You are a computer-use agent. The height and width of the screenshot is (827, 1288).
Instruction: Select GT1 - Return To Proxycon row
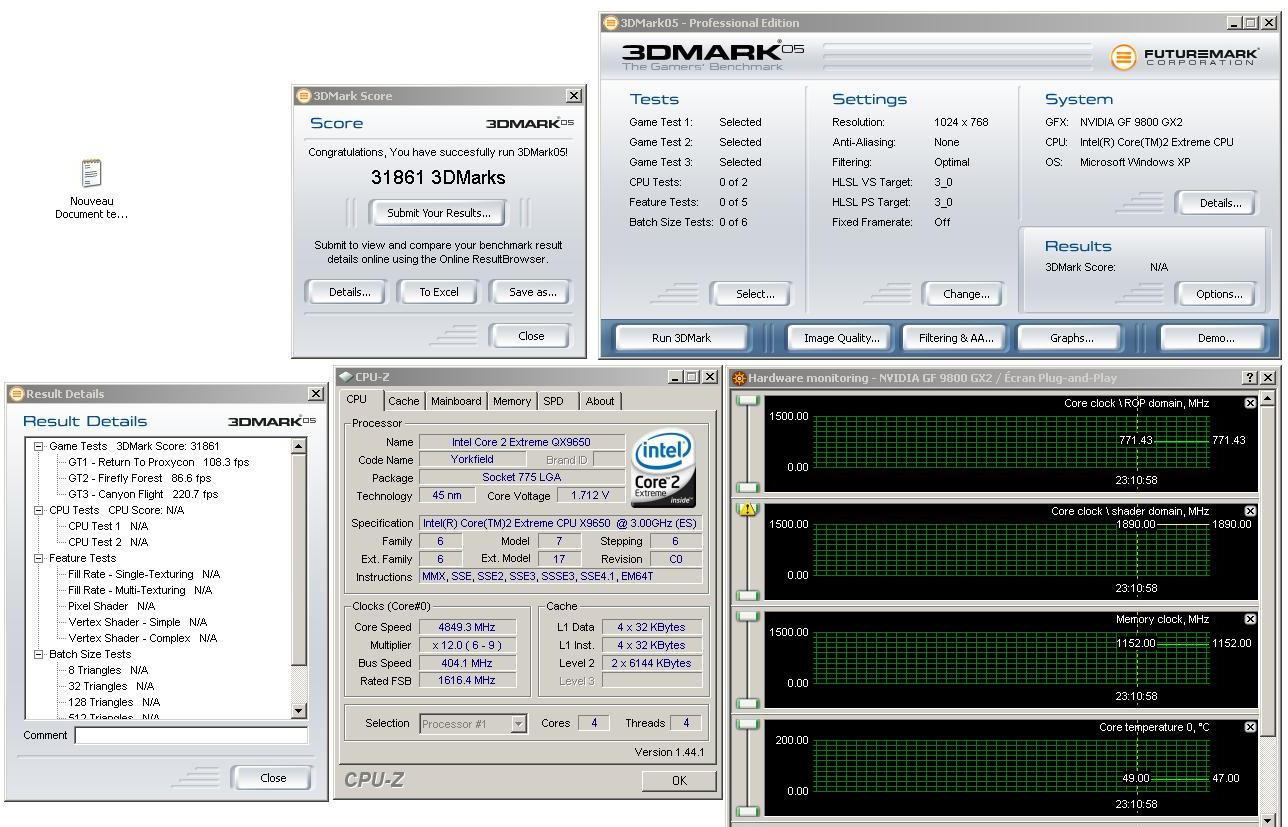click(158, 462)
